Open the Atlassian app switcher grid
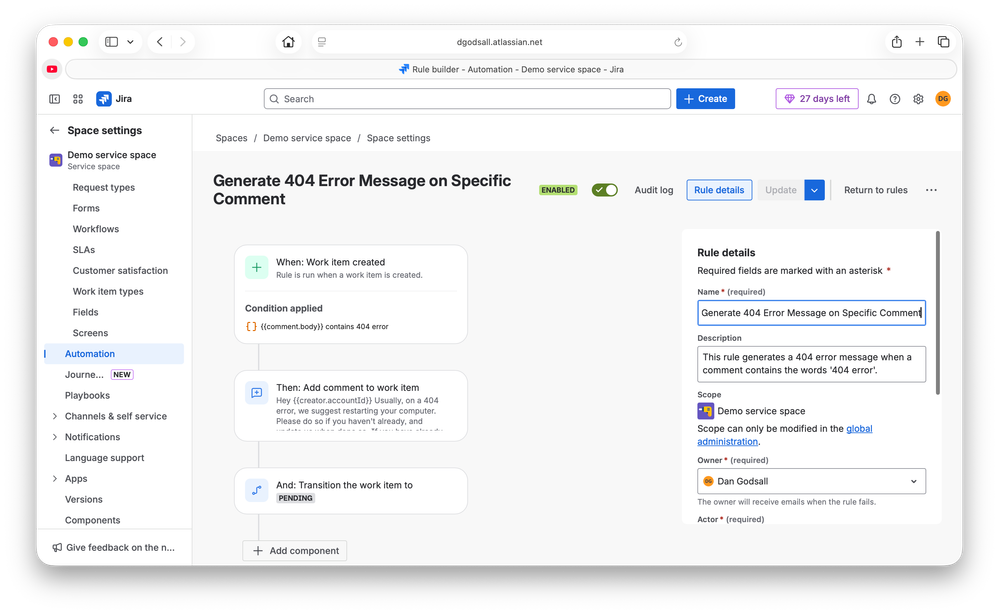 78,99
